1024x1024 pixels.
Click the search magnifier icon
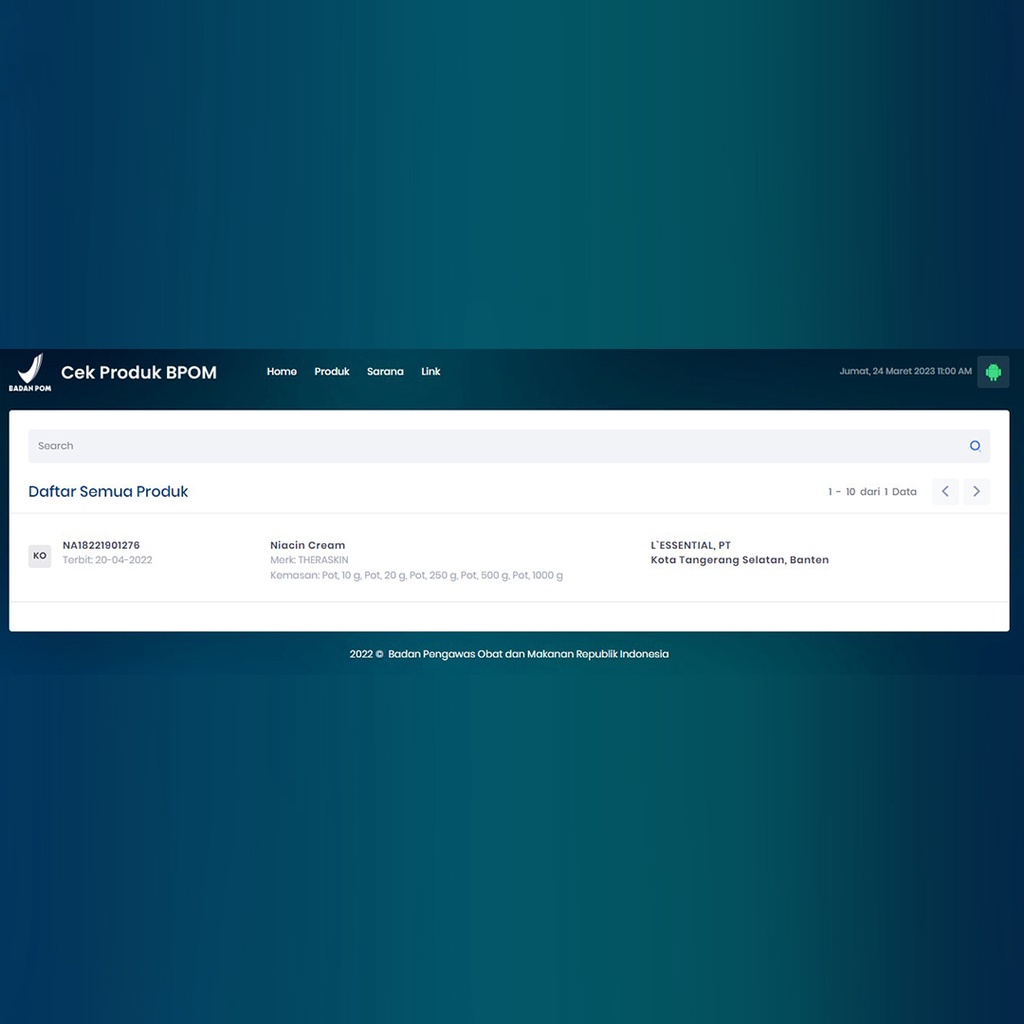point(975,446)
